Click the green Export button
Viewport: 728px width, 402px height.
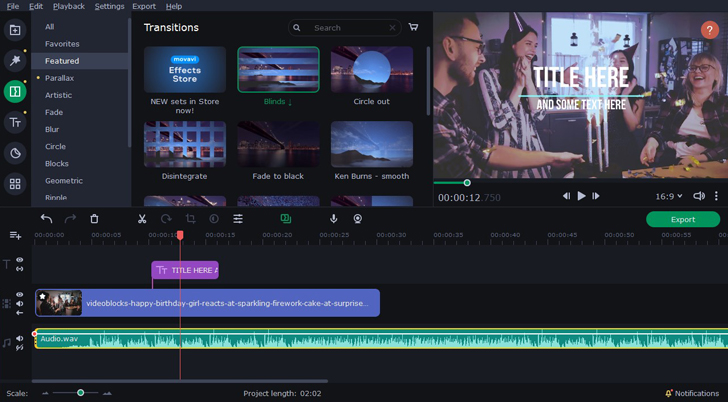point(683,219)
